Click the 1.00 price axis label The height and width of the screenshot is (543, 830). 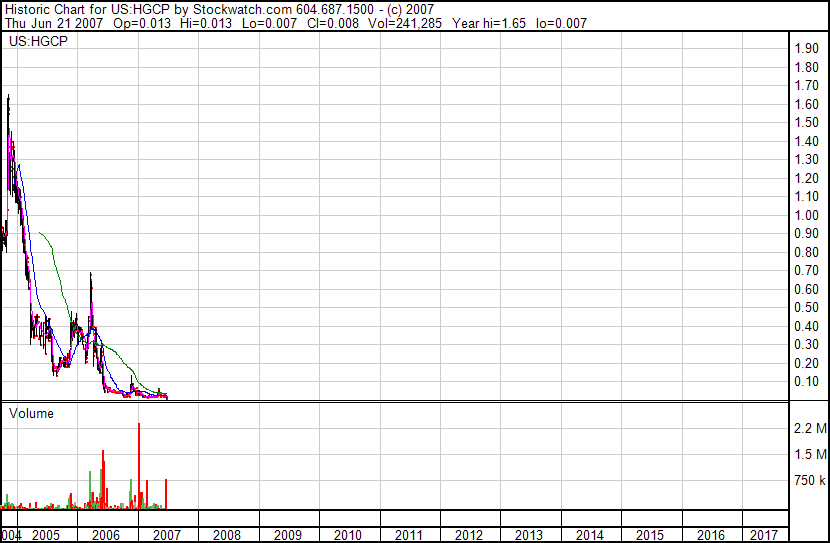(x=806, y=215)
